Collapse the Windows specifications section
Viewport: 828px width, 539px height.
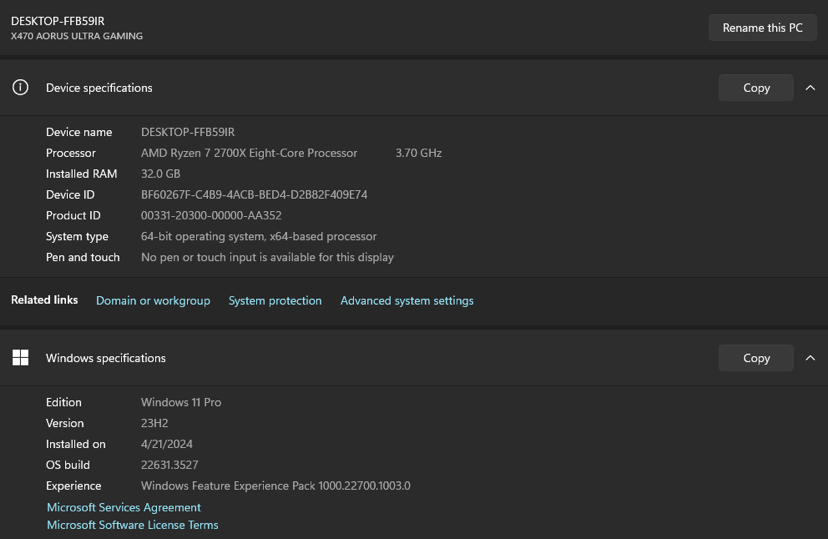[810, 358]
